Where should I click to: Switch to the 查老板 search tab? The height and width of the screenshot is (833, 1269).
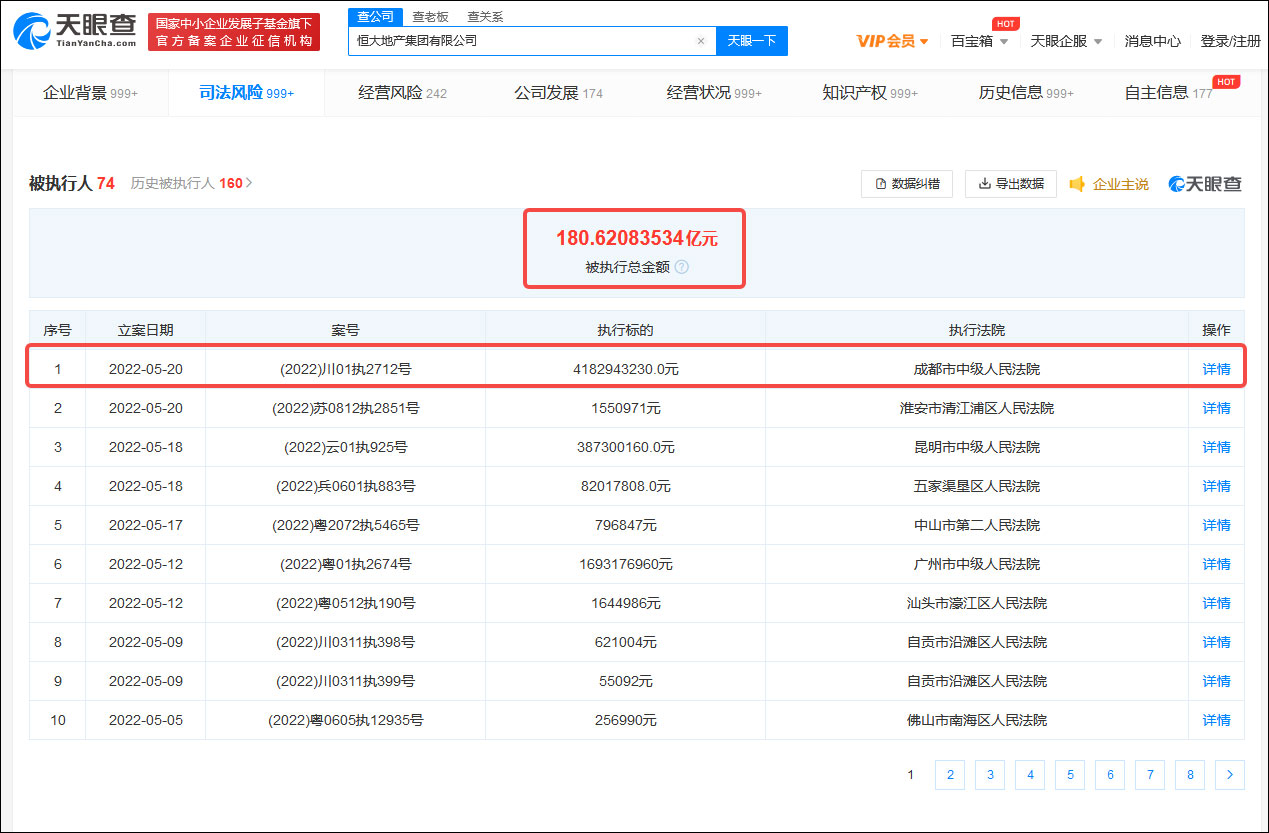431,16
